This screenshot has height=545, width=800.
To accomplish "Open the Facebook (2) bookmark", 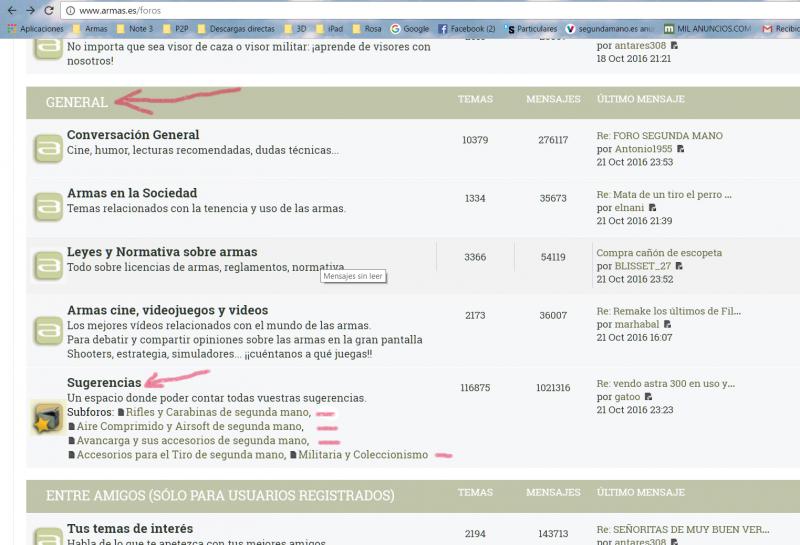I will [x=462, y=29].
